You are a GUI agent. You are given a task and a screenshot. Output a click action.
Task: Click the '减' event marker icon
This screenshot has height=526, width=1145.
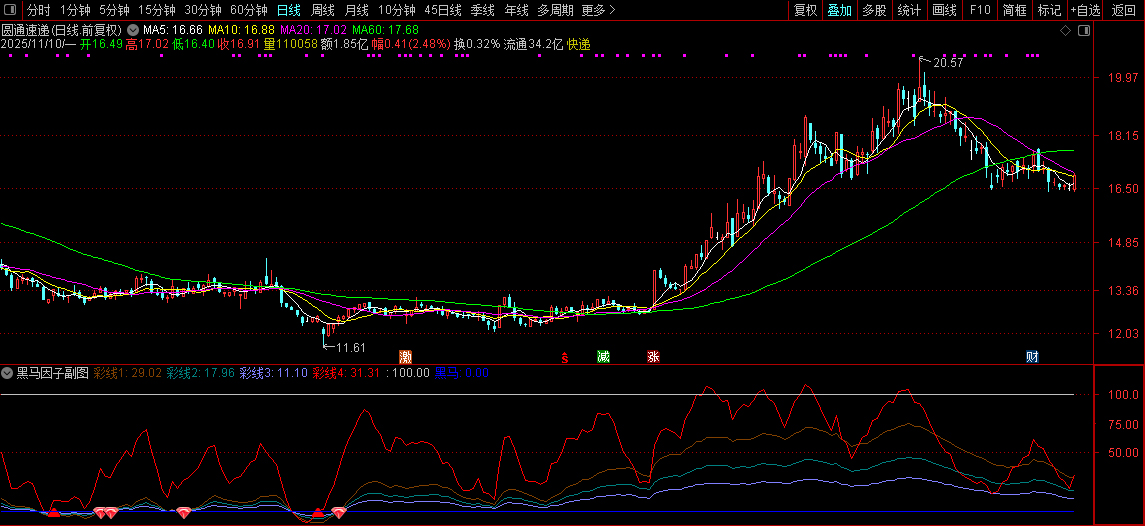[x=602, y=356]
